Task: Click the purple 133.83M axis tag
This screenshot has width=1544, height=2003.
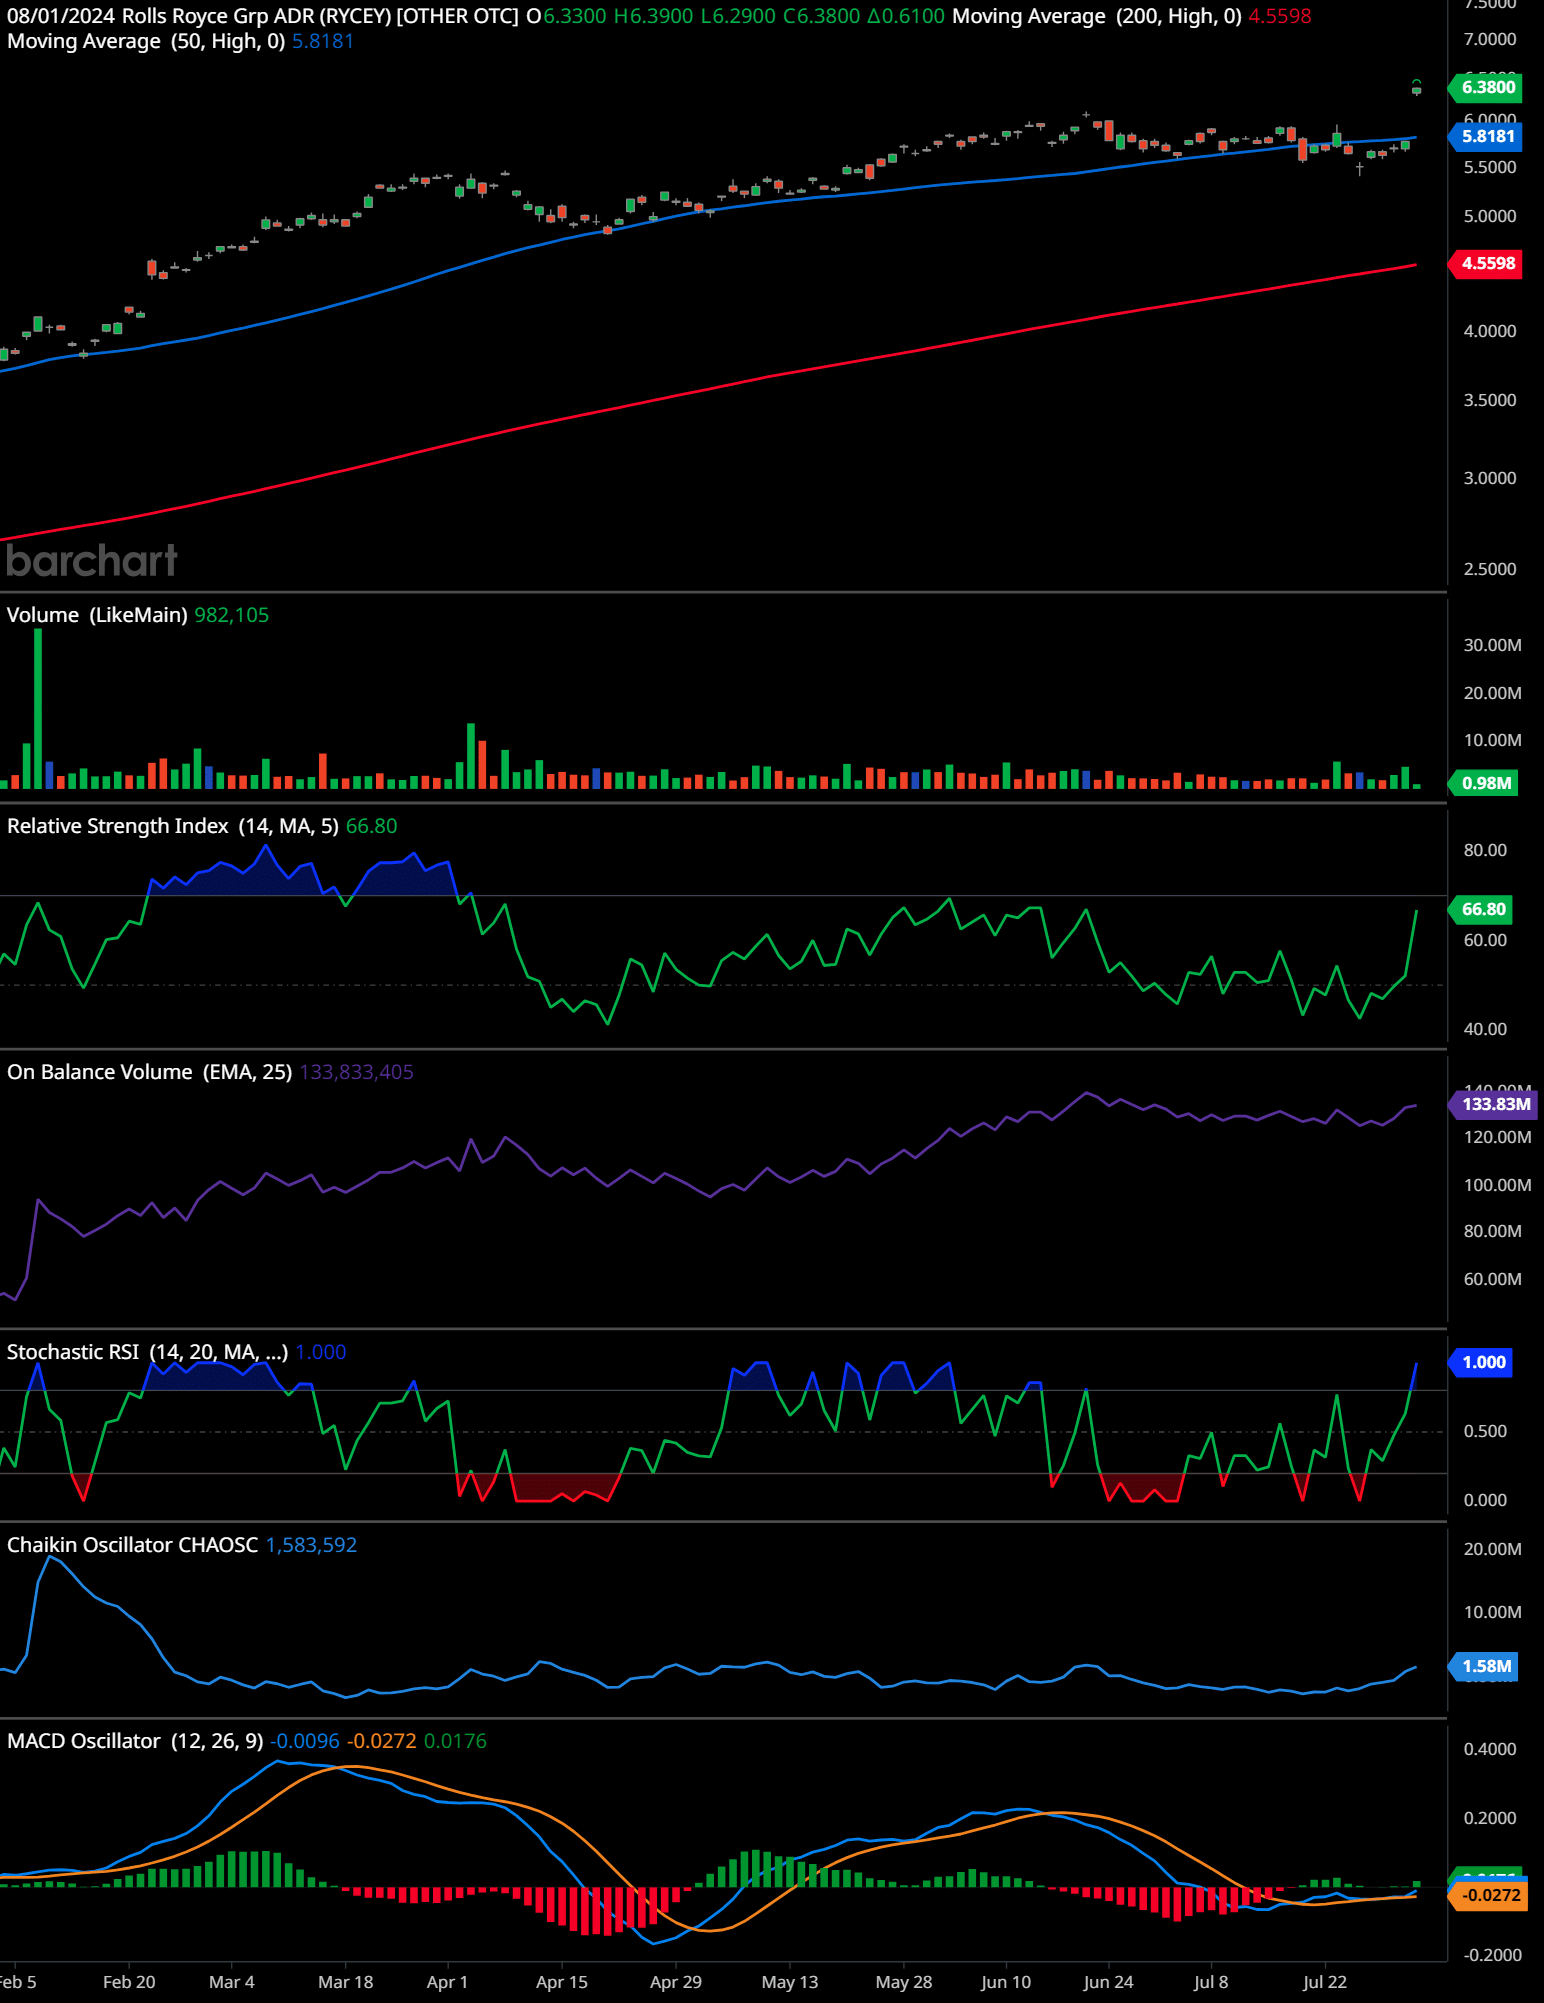Action: coord(1494,1104)
